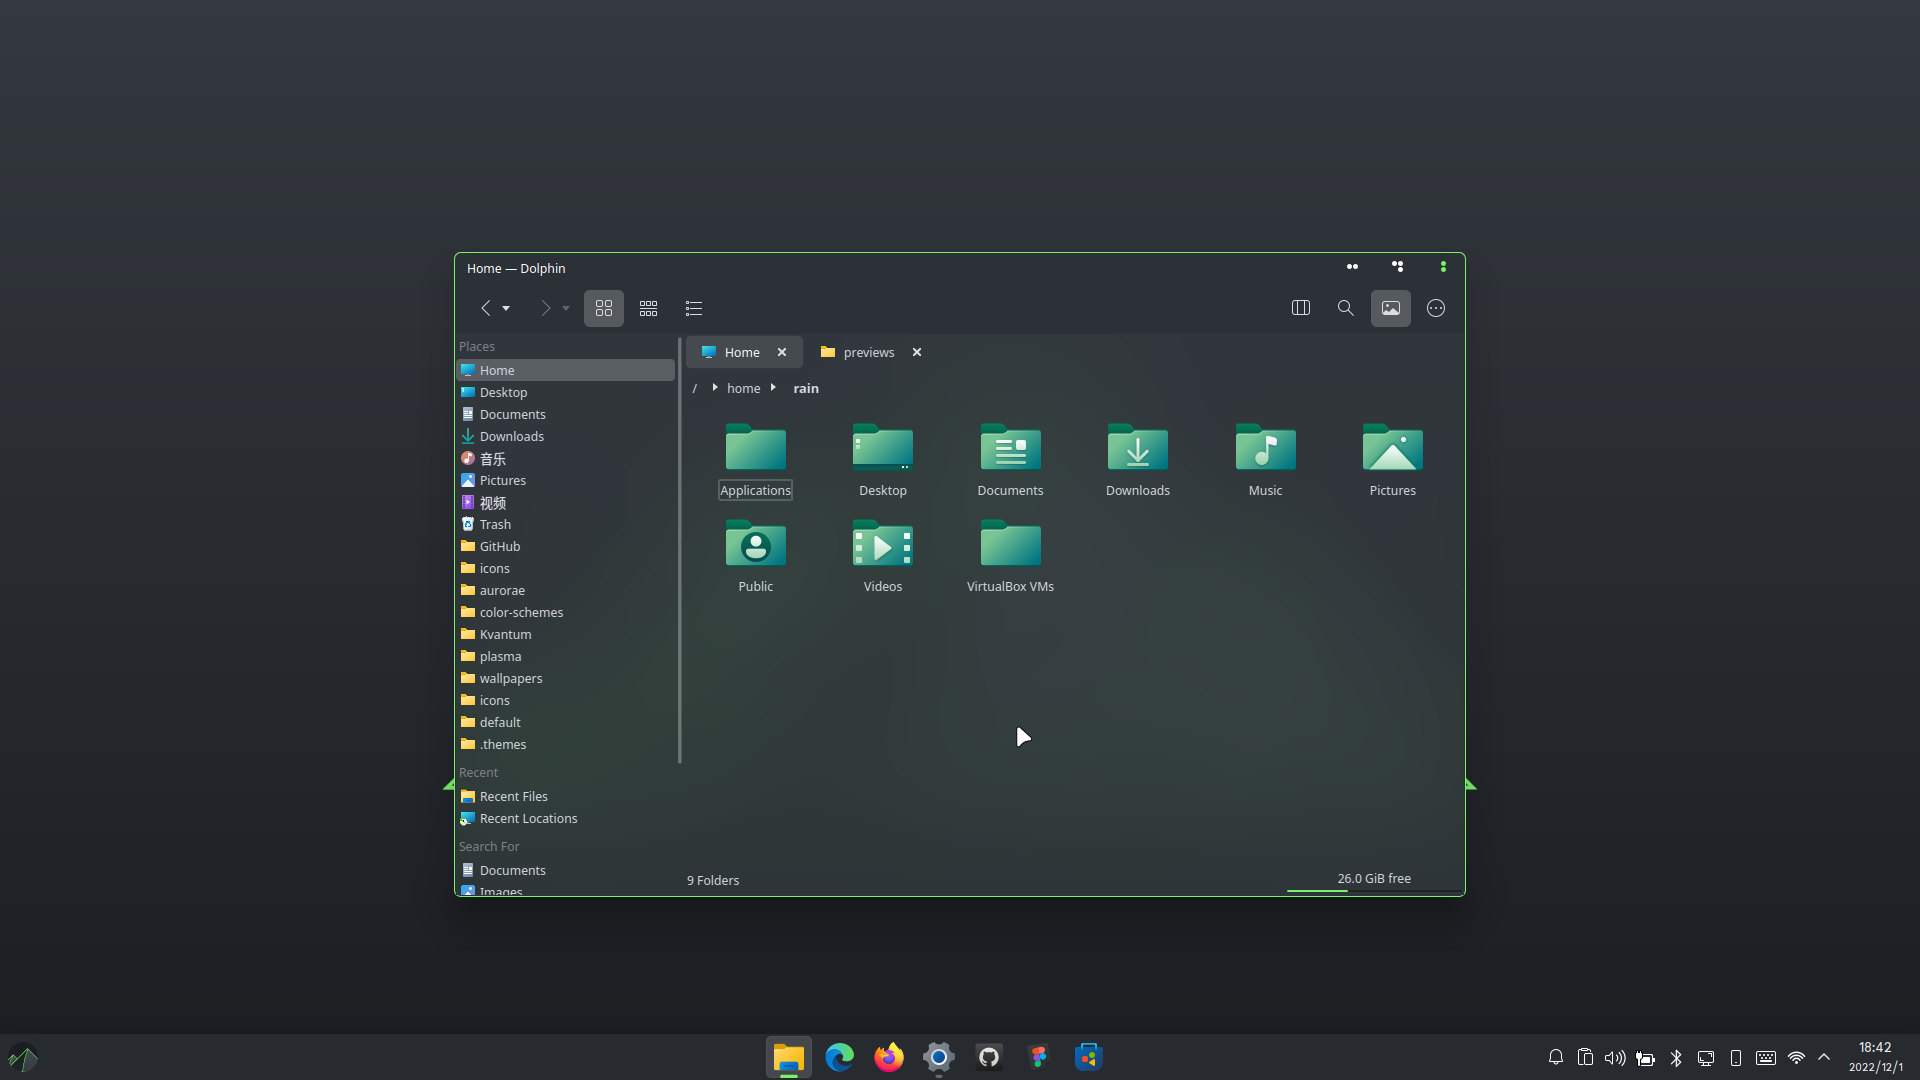Open Microsoft Edge from the taskbar

click(x=839, y=1057)
